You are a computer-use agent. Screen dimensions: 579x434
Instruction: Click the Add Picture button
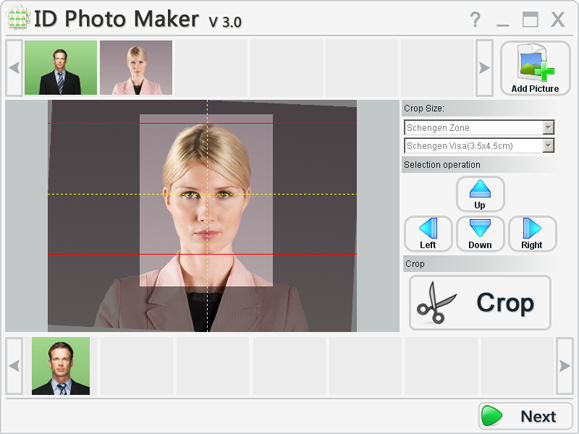[535, 68]
